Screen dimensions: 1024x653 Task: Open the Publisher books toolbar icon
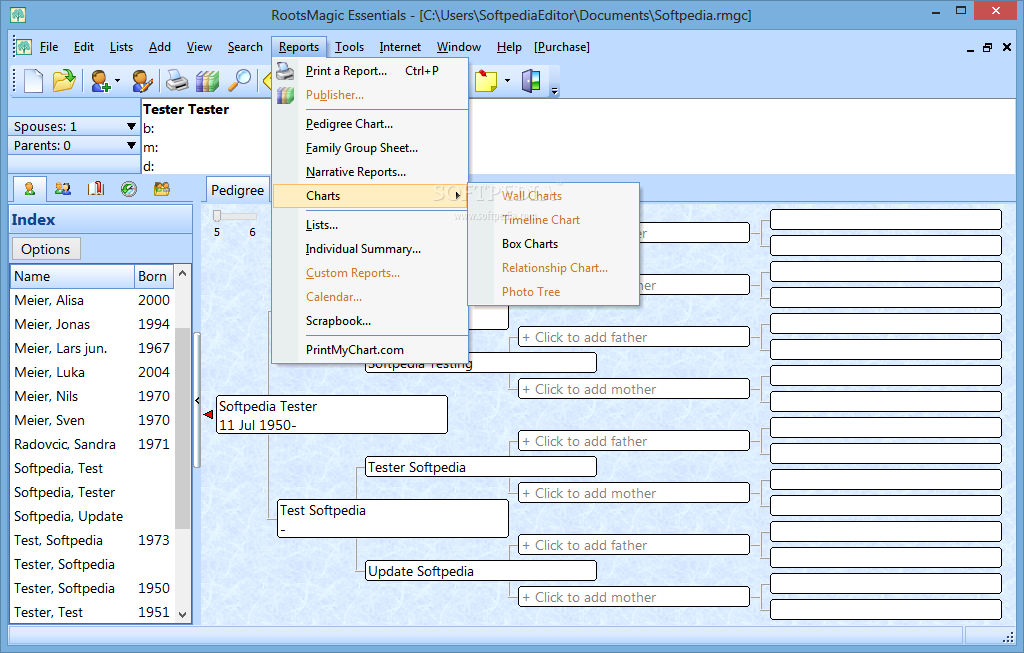pos(207,81)
